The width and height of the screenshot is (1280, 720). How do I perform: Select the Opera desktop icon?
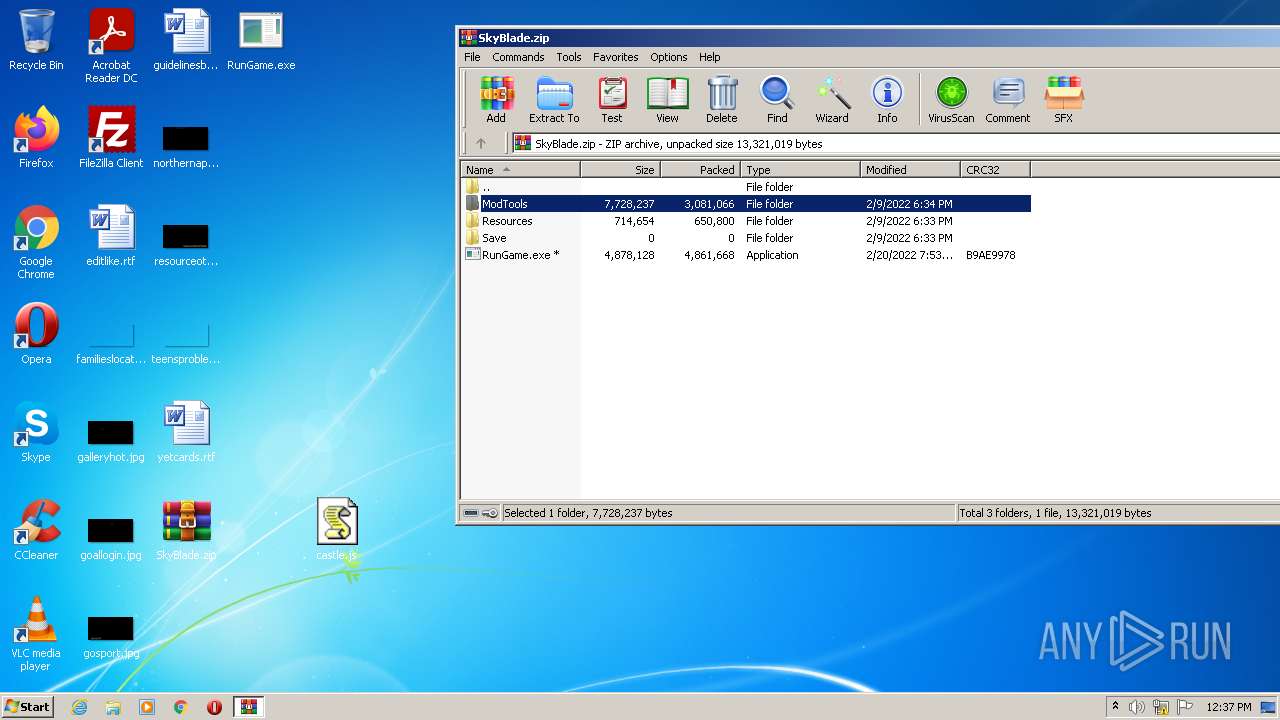(36, 334)
